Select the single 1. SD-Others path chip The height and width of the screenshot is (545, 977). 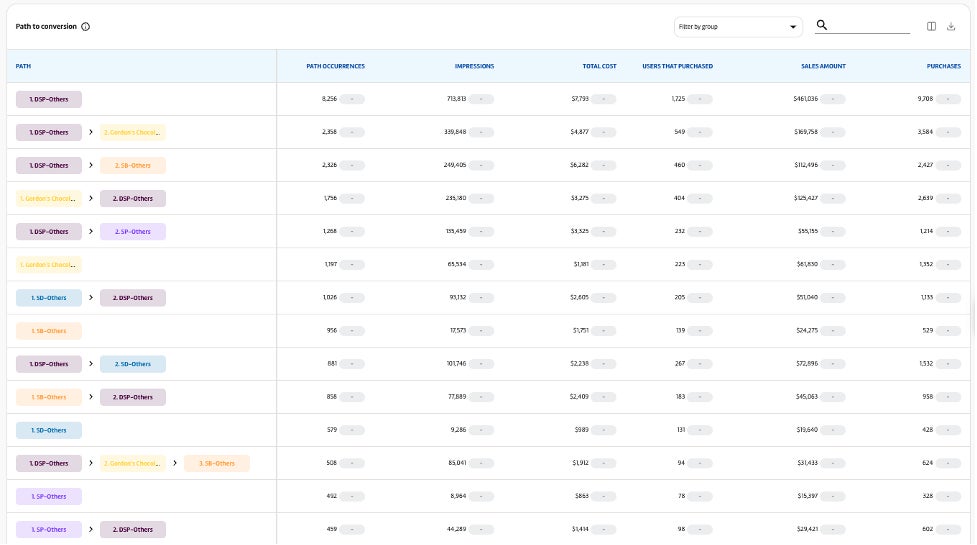49,431
